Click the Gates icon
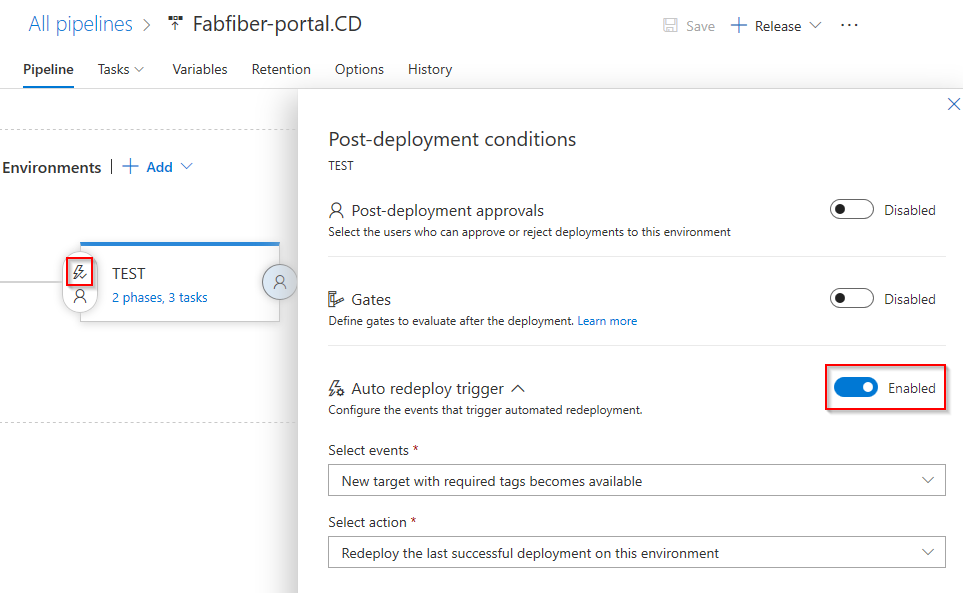Screen dimensions: 963x593 pyautogui.click(x=335, y=299)
